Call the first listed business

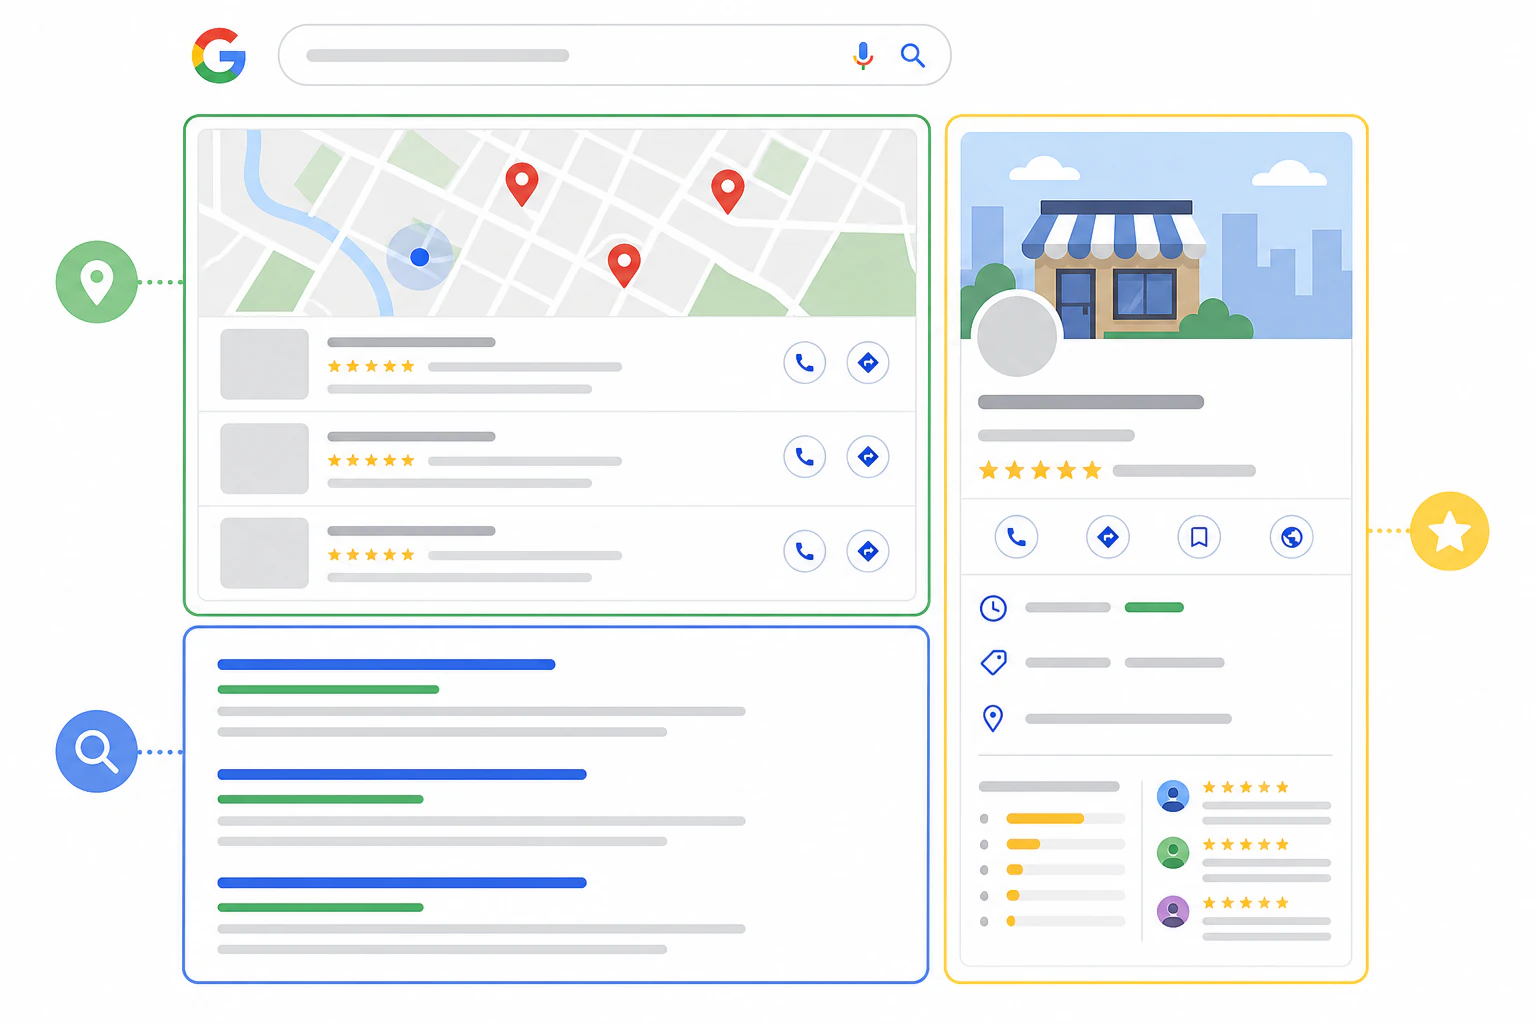pos(805,363)
